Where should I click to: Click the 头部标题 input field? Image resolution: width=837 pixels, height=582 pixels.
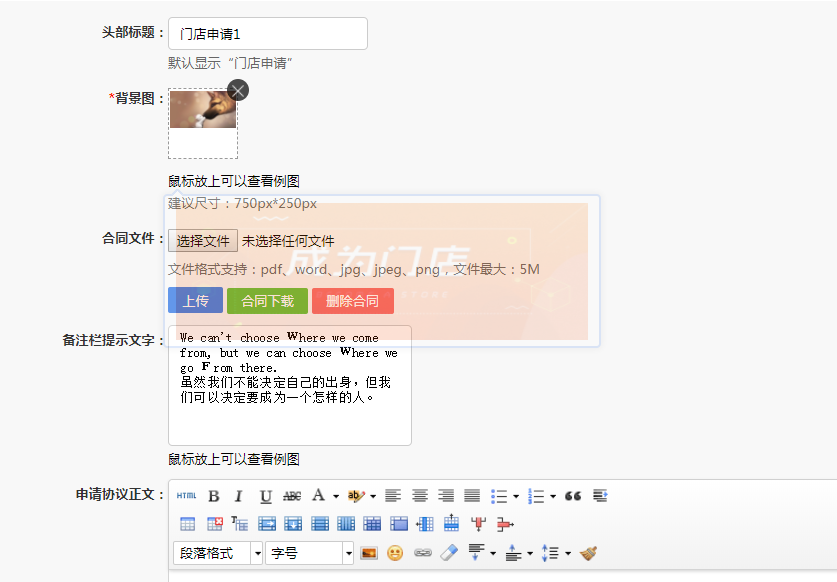tap(267, 34)
